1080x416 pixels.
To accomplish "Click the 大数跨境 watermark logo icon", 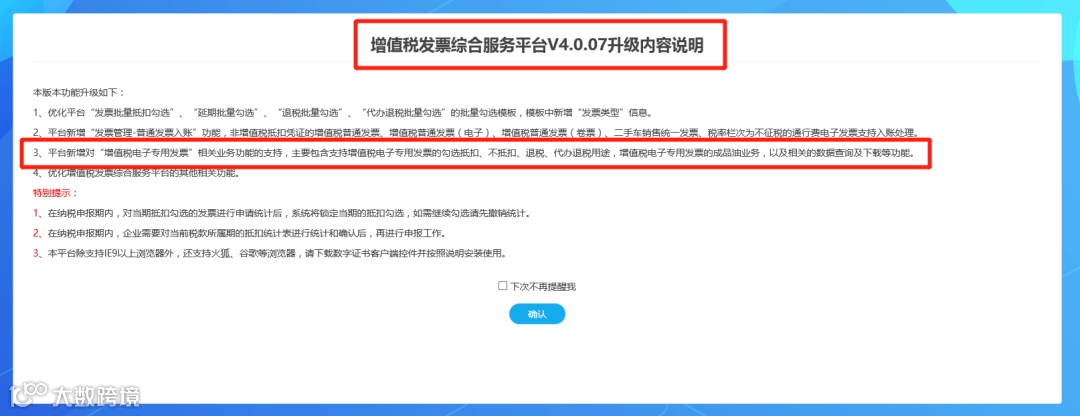I will (28, 395).
